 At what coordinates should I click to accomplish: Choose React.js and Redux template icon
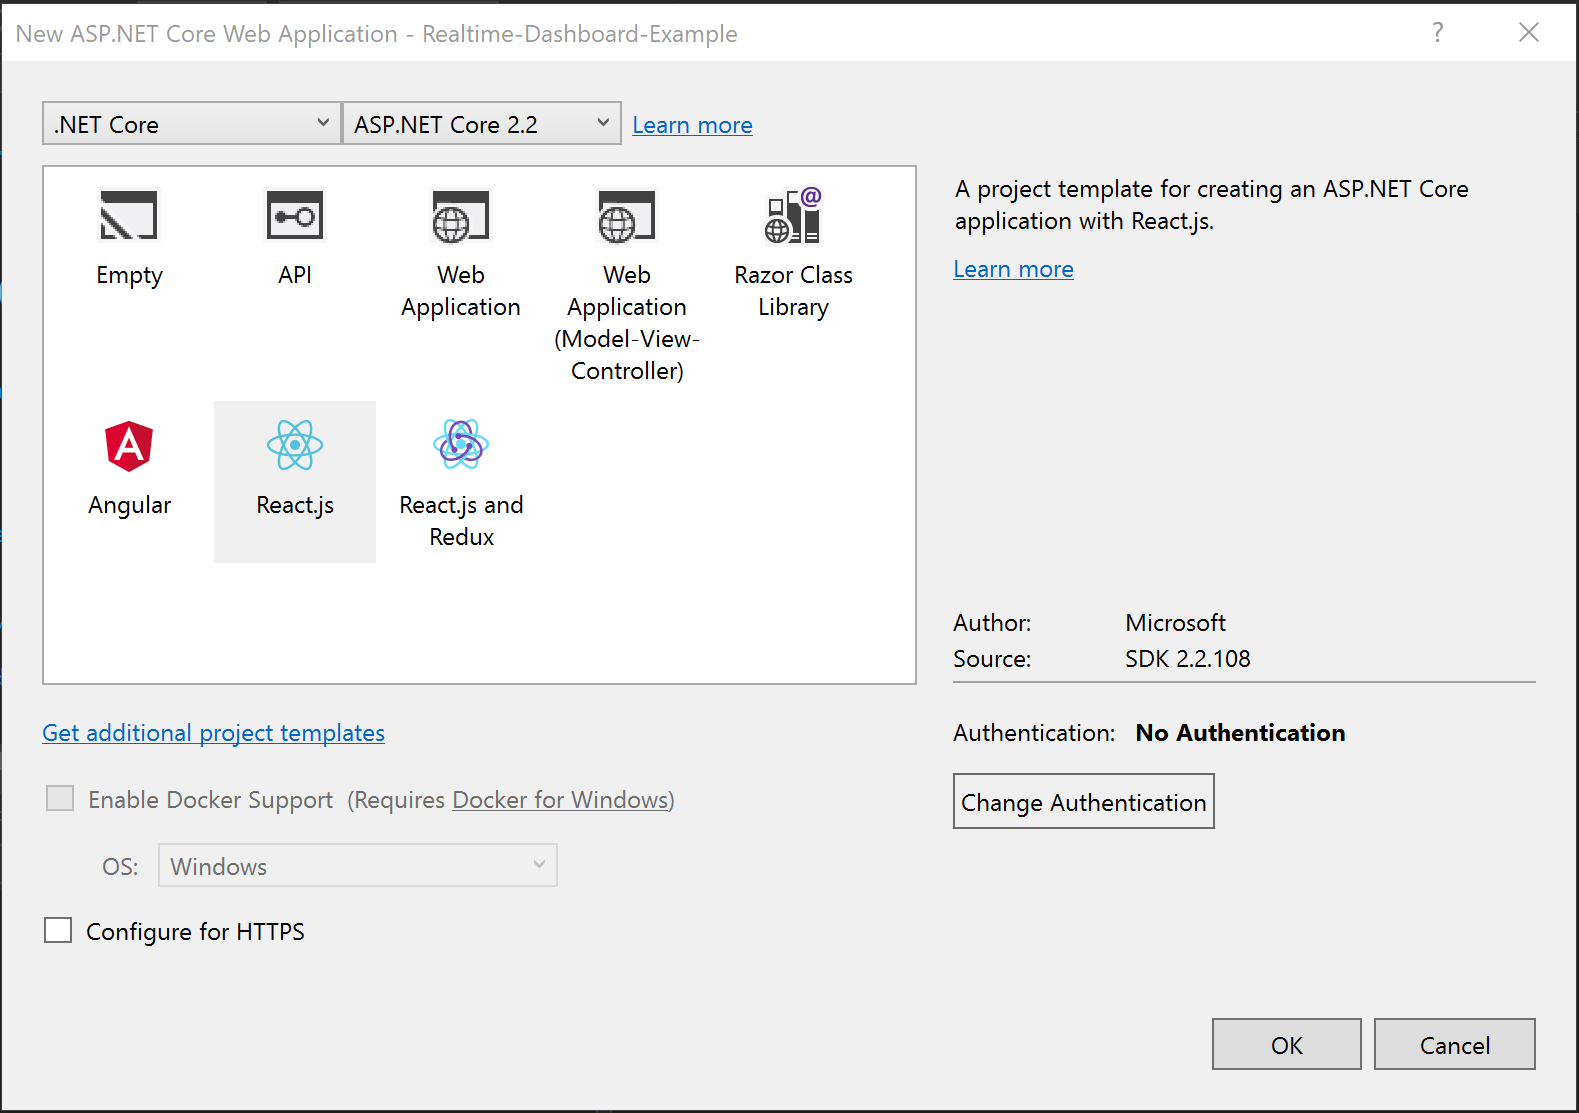pyautogui.click(x=461, y=444)
